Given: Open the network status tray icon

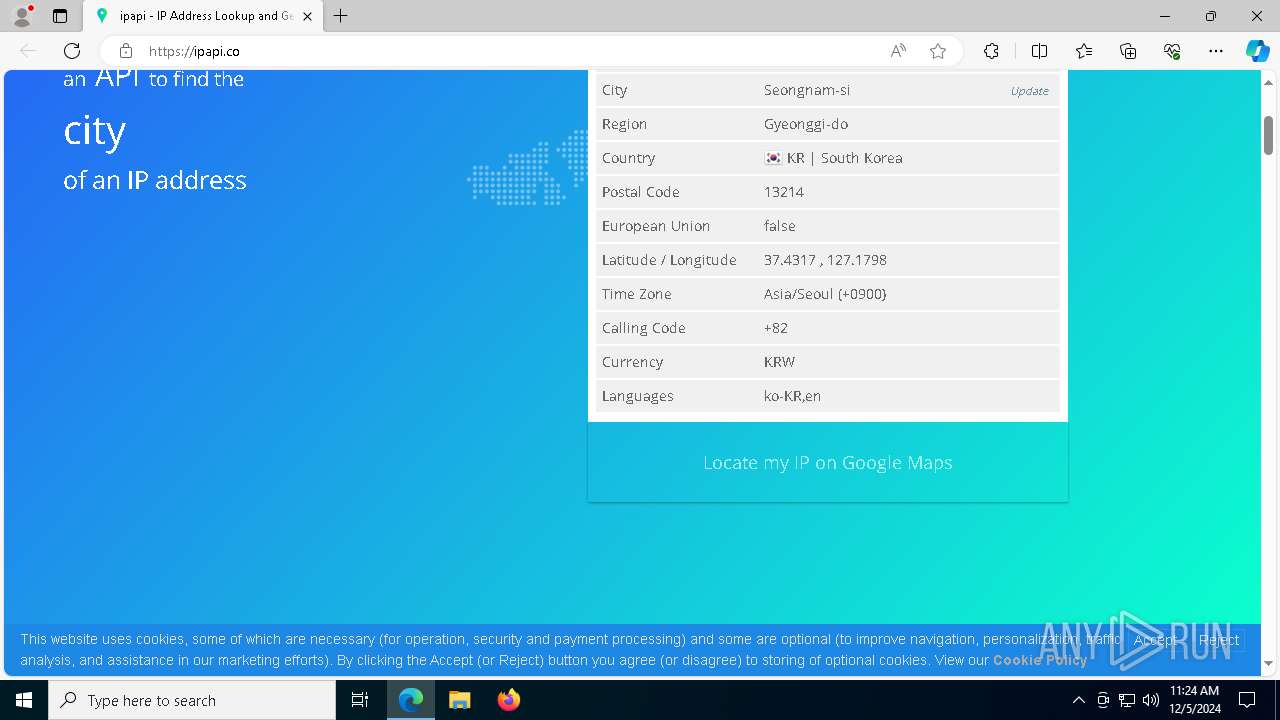Looking at the screenshot, I should coord(1127,700).
